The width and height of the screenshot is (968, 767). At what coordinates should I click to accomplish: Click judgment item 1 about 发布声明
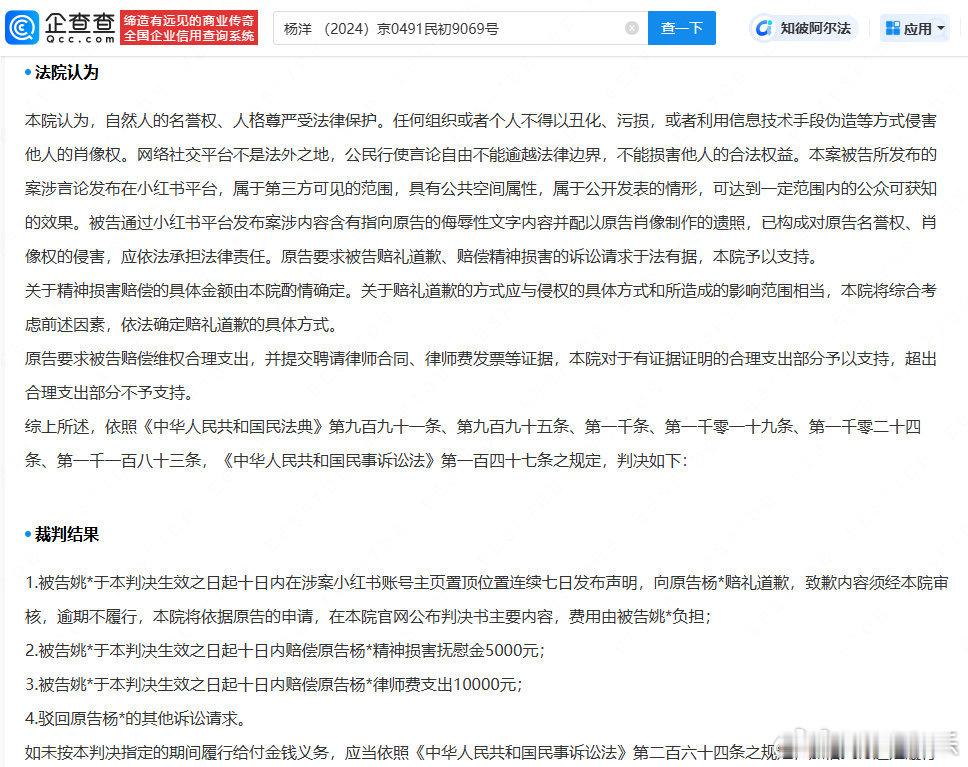coord(486,600)
